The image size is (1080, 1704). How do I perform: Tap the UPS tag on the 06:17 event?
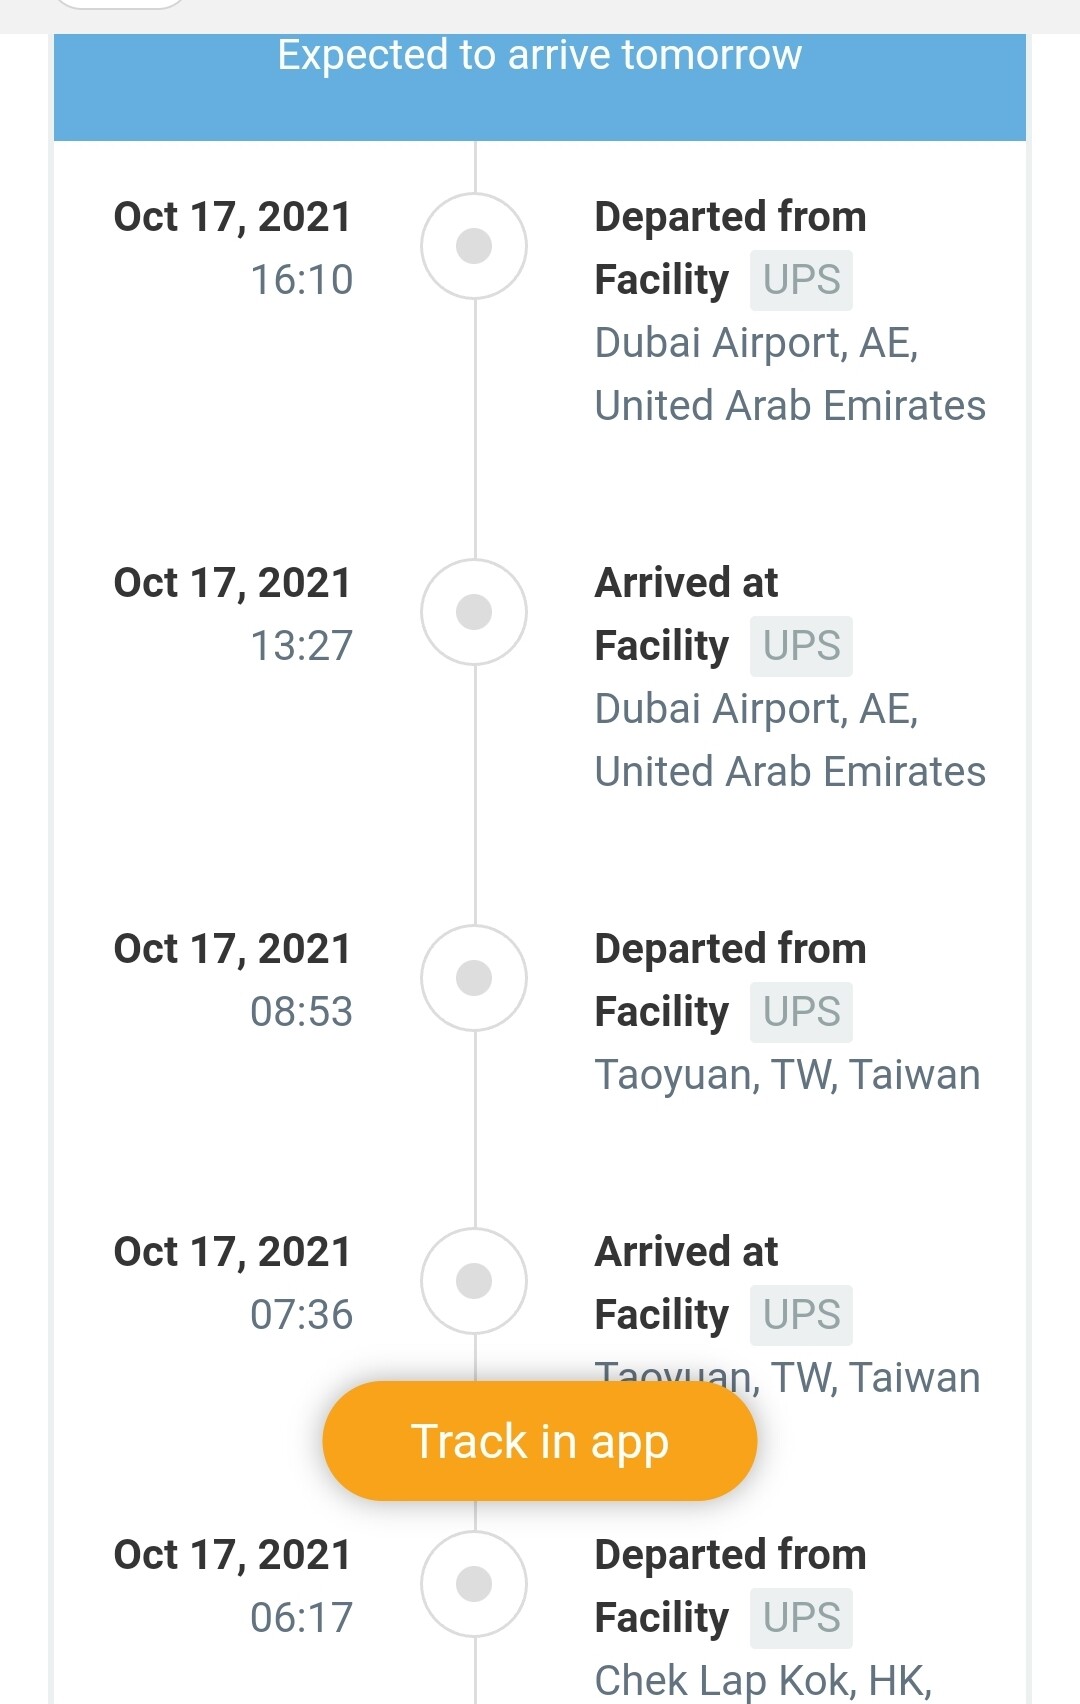(801, 1618)
